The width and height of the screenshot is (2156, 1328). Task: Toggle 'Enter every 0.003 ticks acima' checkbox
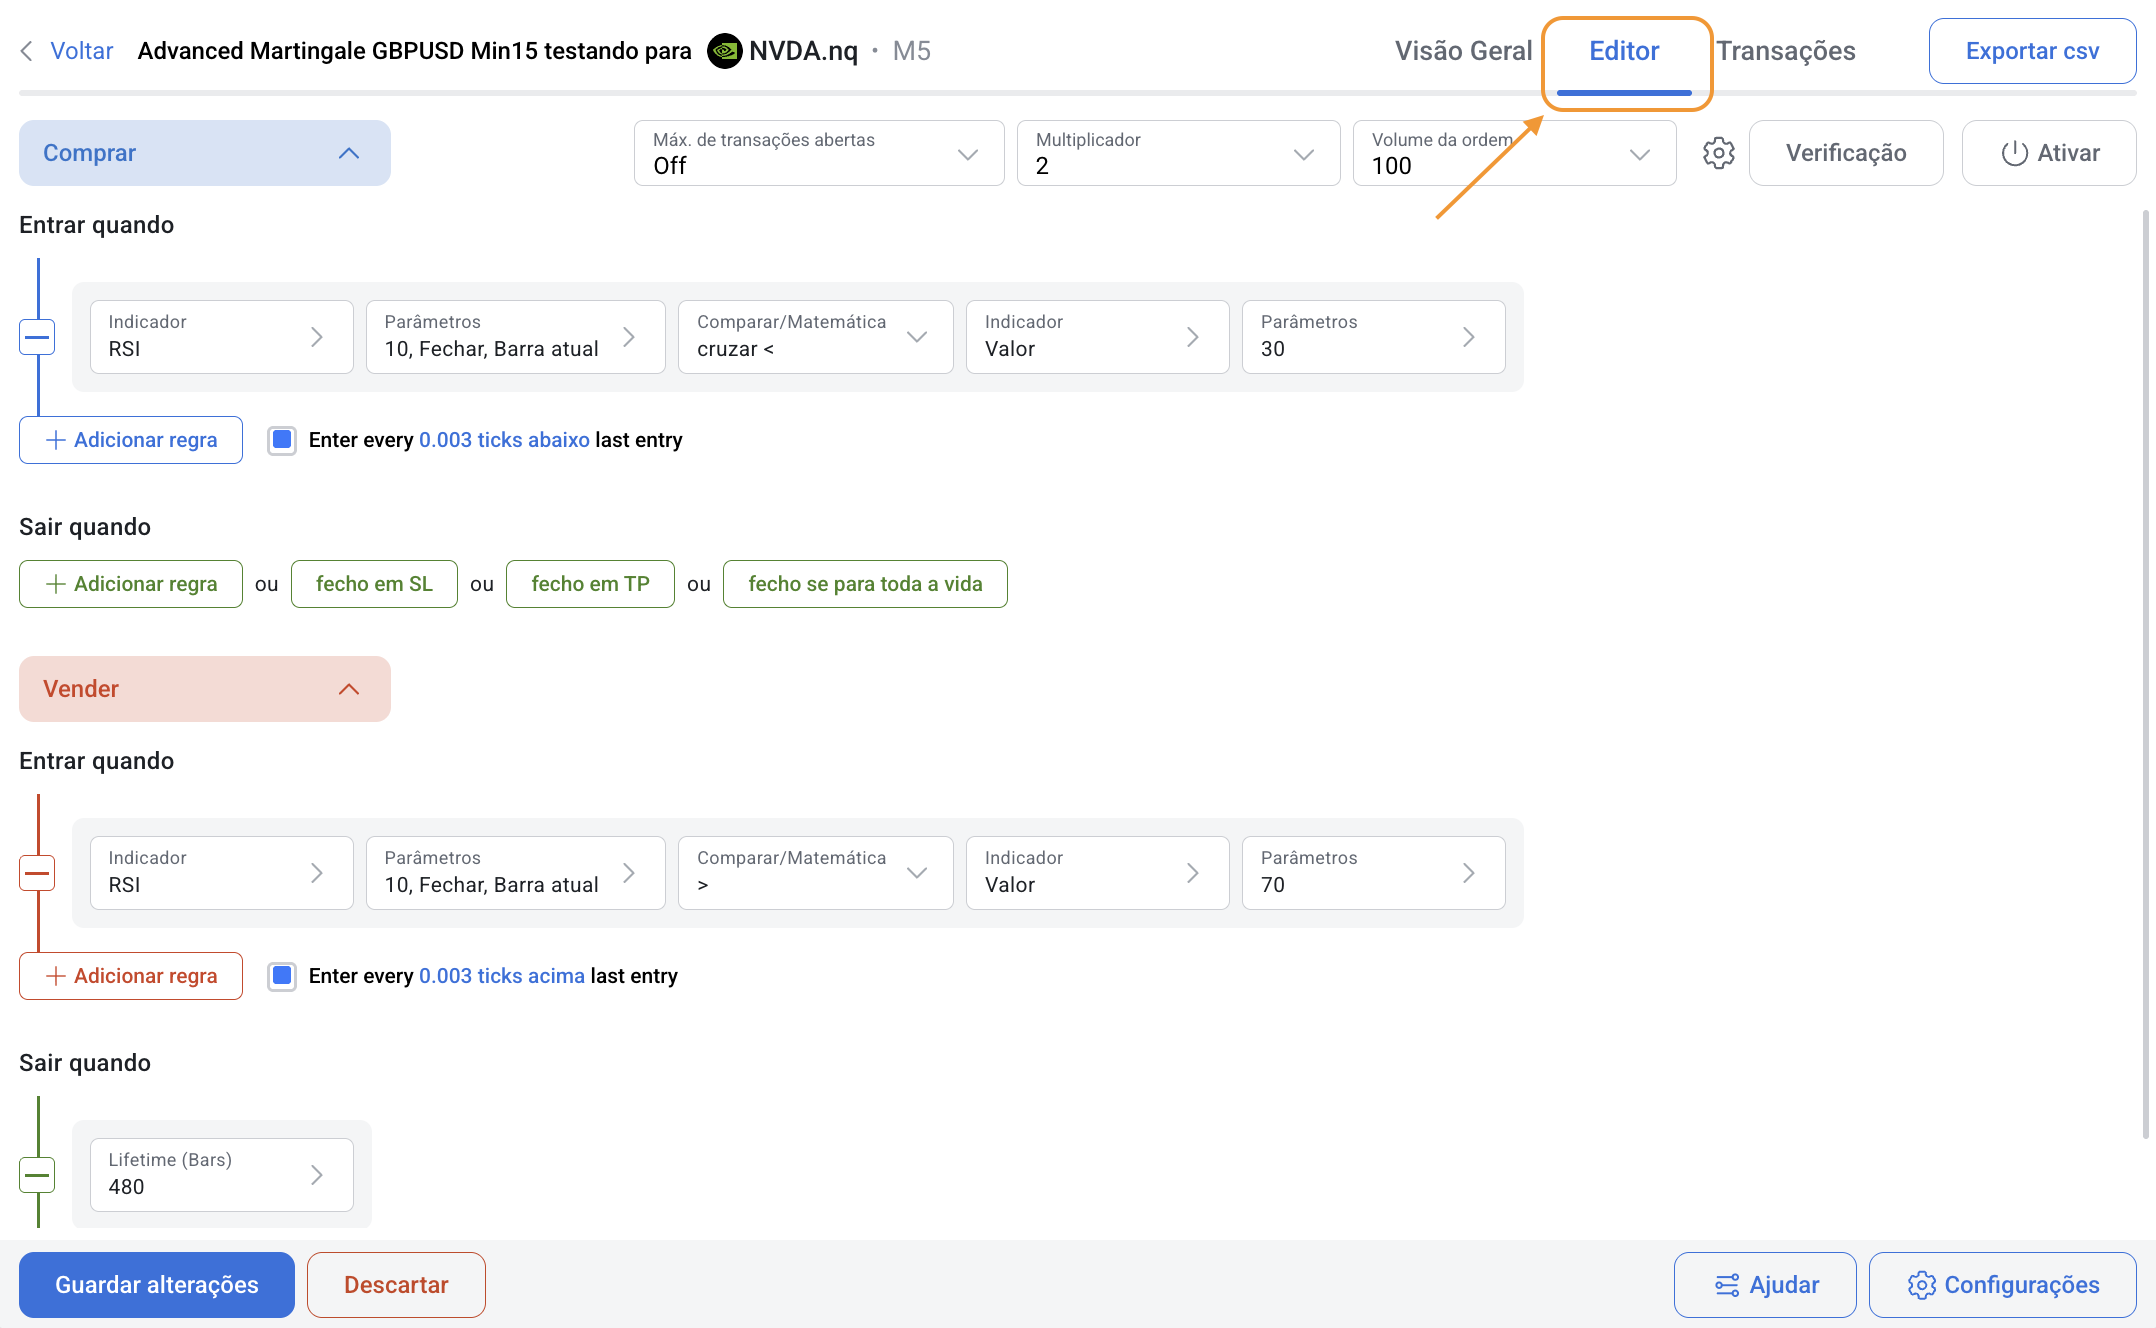pyautogui.click(x=282, y=976)
